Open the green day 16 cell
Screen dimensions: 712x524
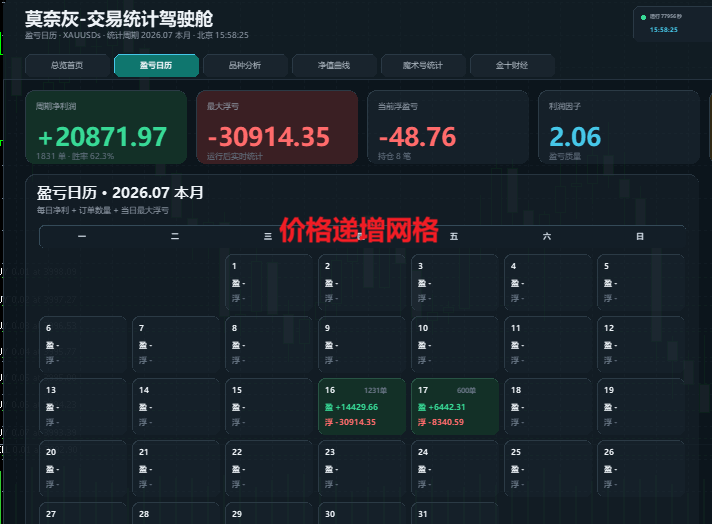click(362, 406)
